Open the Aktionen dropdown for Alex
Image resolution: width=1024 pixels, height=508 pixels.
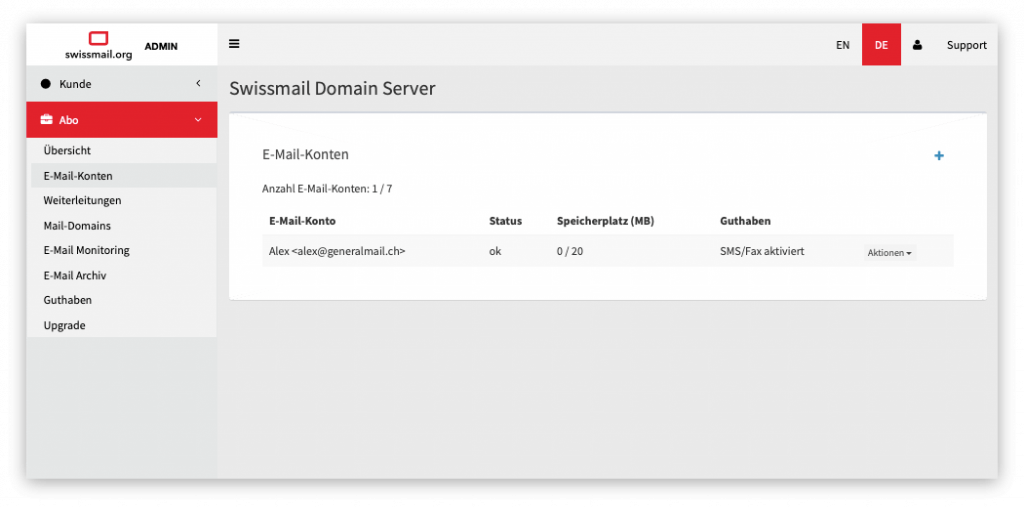pos(889,253)
